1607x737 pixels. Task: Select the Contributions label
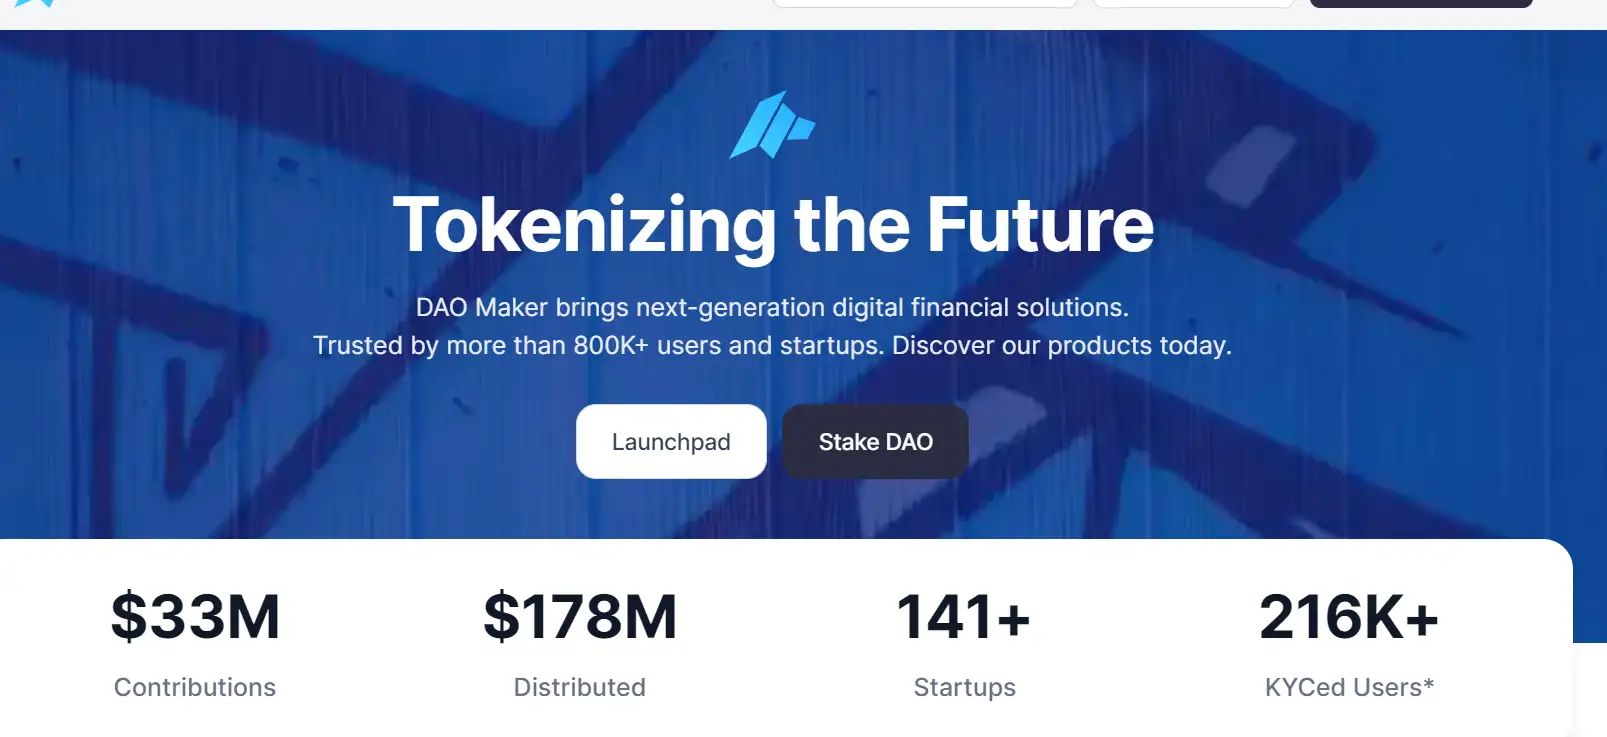(x=195, y=687)
